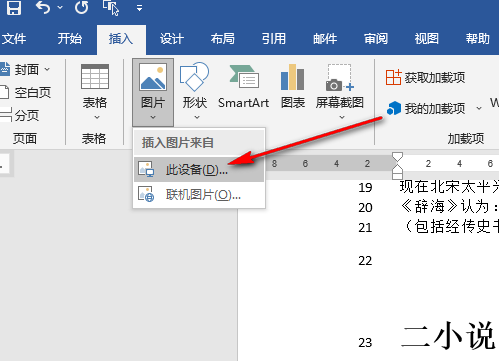Click 获取加载项 get add-ins
The height and width of the screenshot is (361, 499).
(425, 77)
